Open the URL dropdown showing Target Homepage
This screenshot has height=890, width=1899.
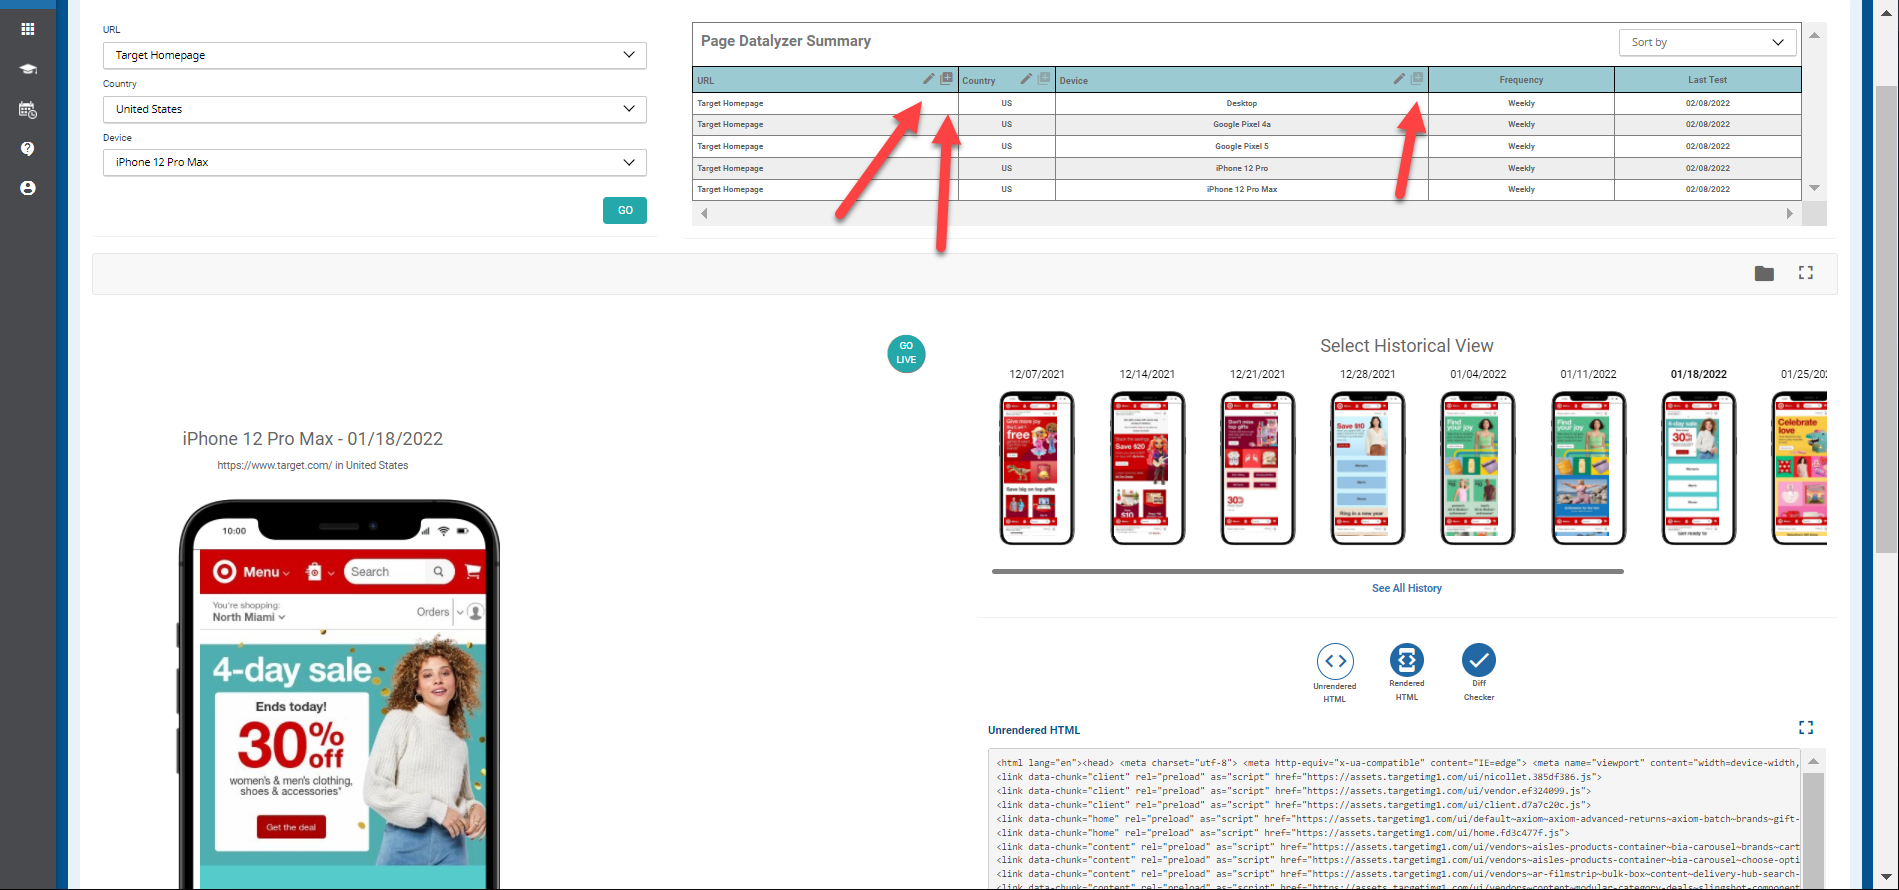tap(375, 55)
